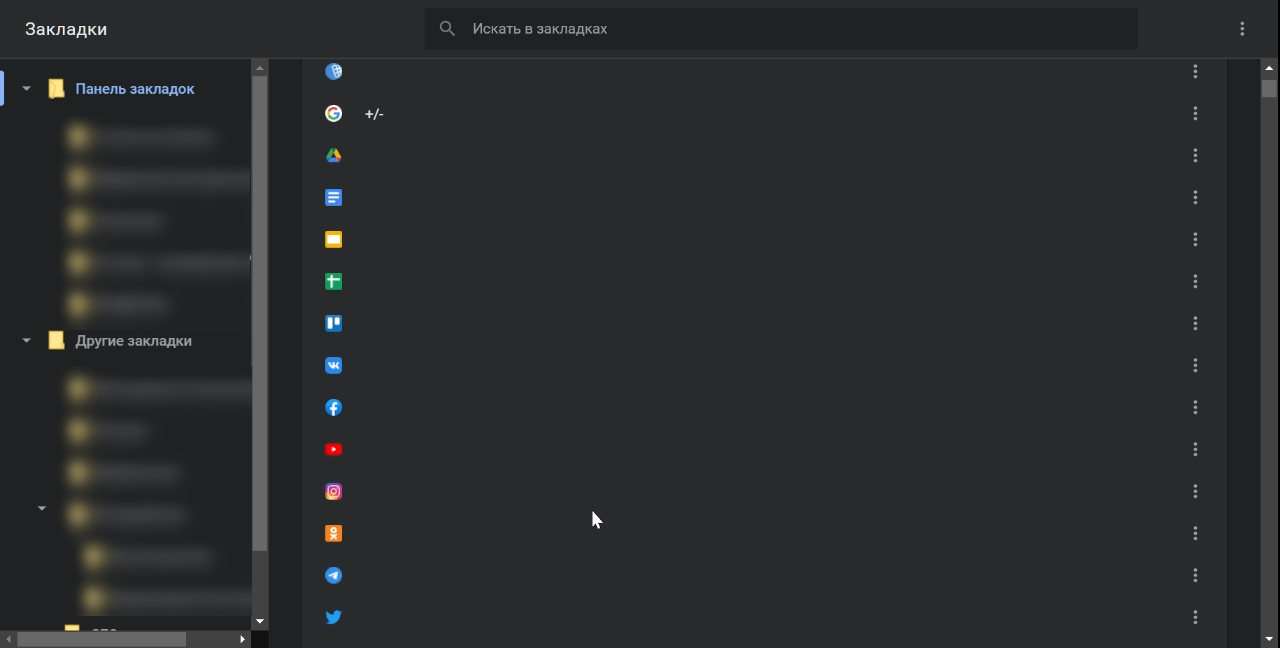Open more actions for the Google Slides bookmark
1280x648 pixels.
tap(1195, 240)
